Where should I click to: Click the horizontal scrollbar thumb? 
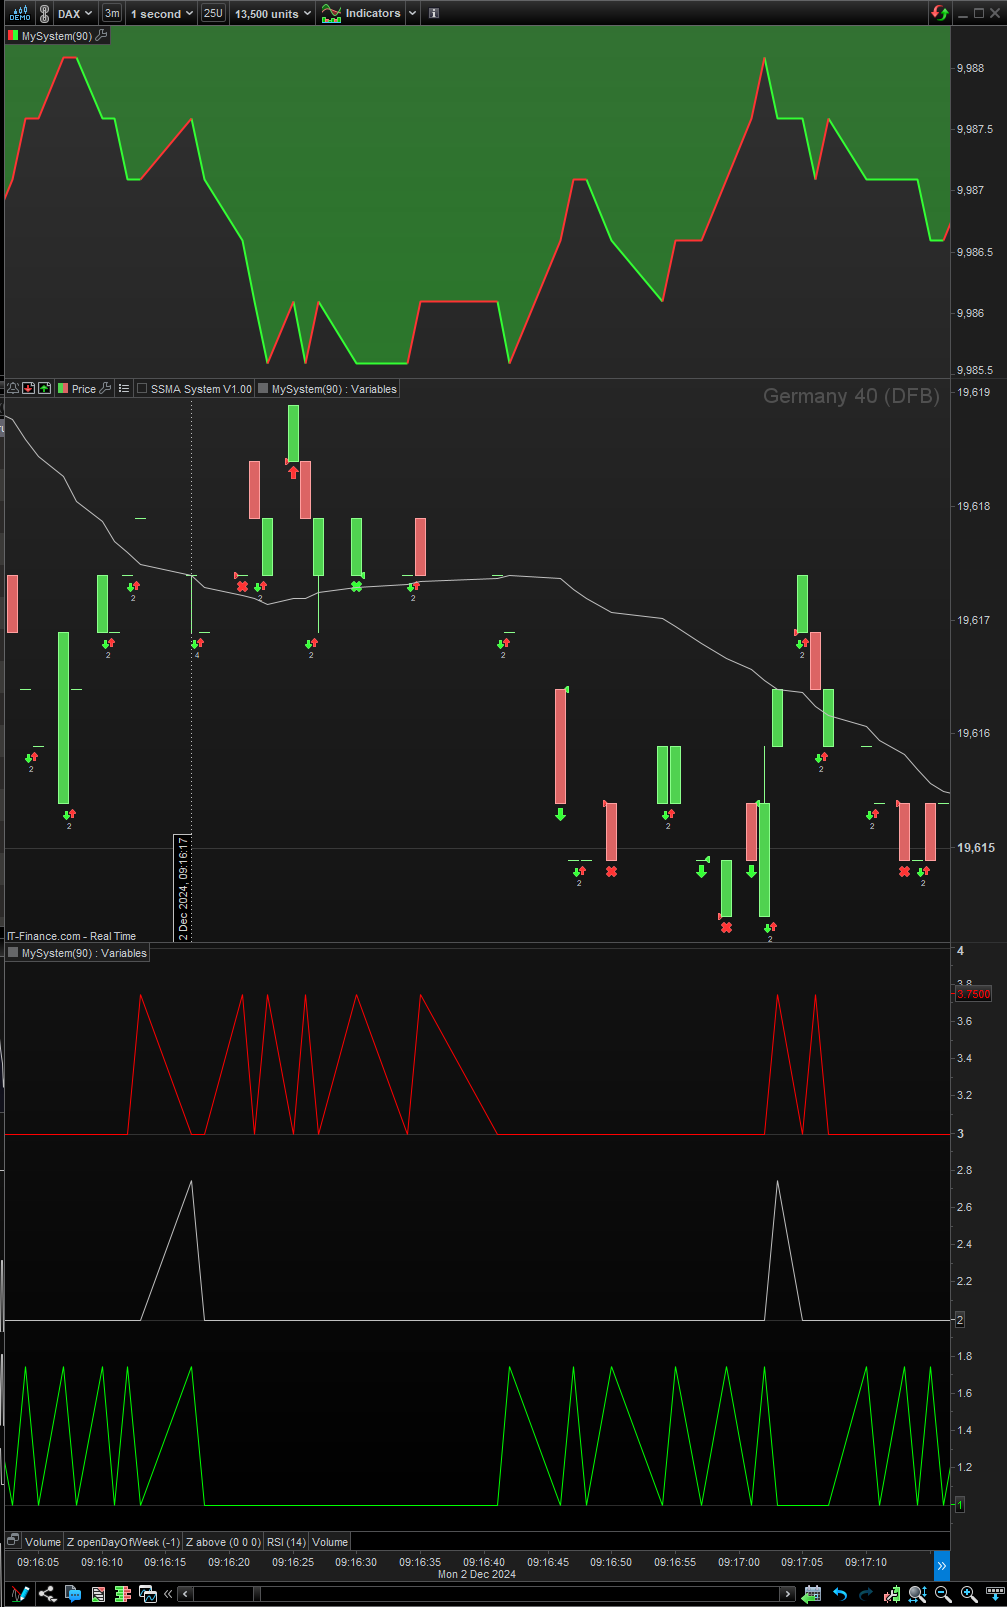(x=257, y=1594)
